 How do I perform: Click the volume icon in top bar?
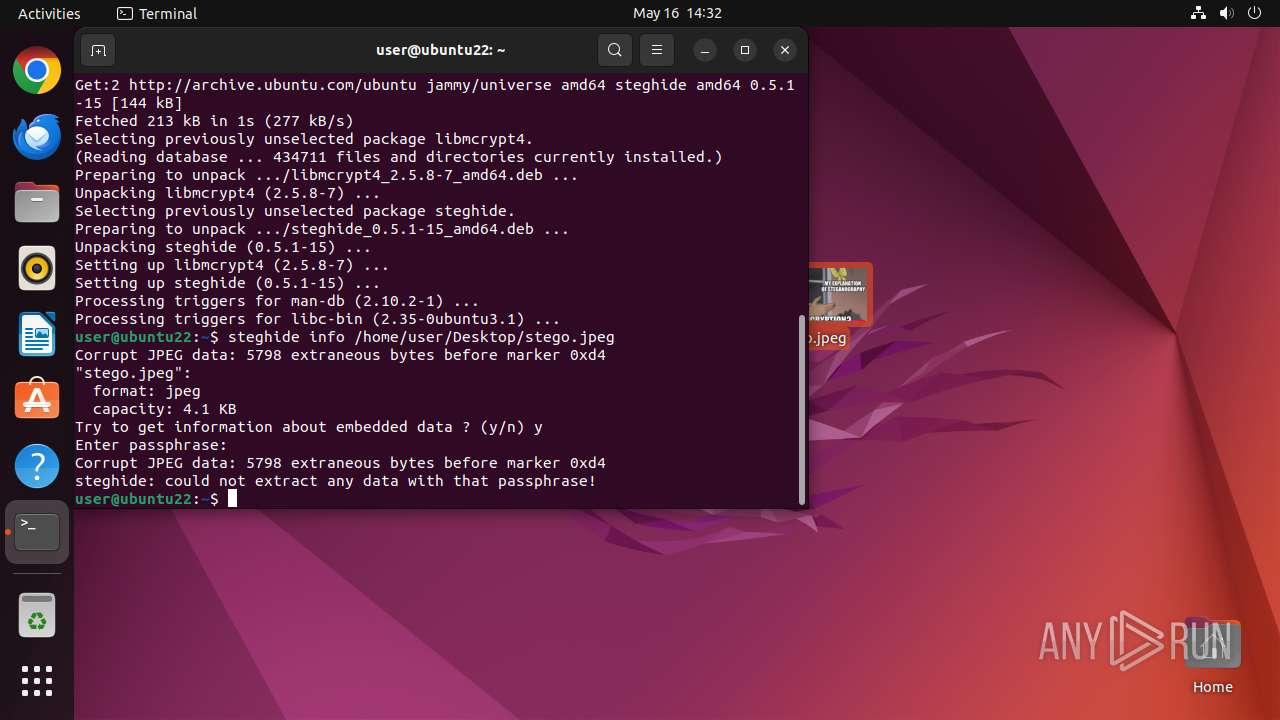pyautogui.click(x=1227, y=13)
